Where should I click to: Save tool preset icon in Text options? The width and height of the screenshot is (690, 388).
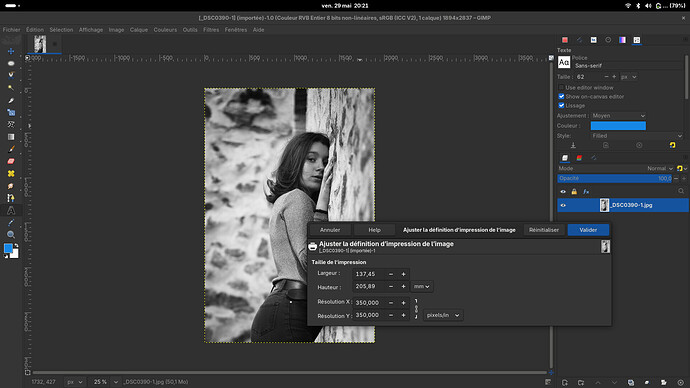[x=573, y=145]
